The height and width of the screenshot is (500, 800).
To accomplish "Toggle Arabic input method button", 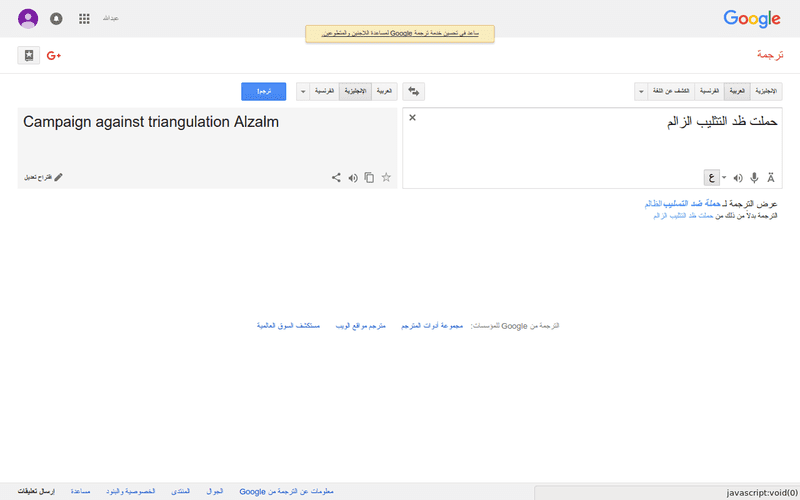I will 711,178.
